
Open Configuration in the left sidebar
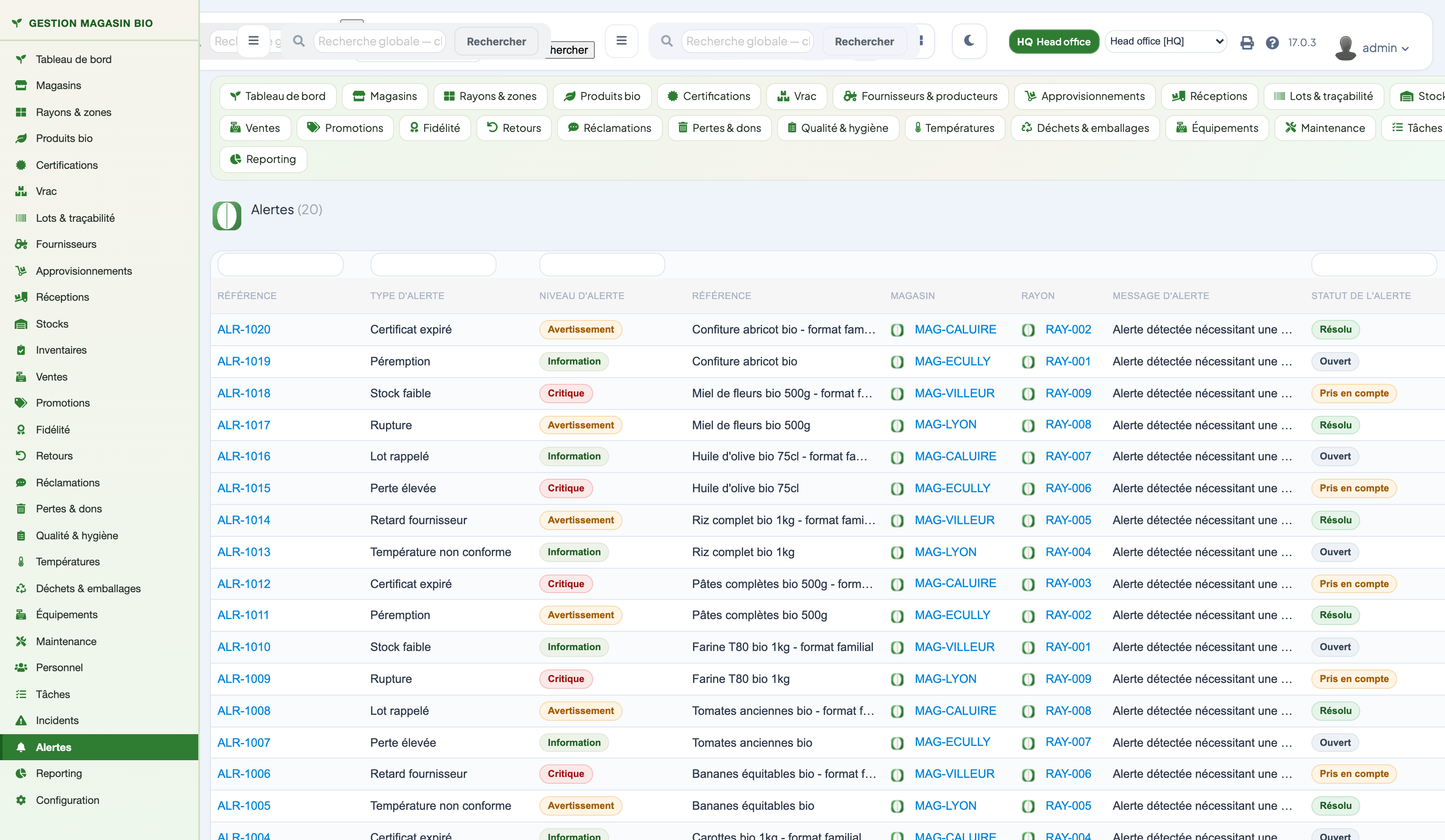point(100,800)
